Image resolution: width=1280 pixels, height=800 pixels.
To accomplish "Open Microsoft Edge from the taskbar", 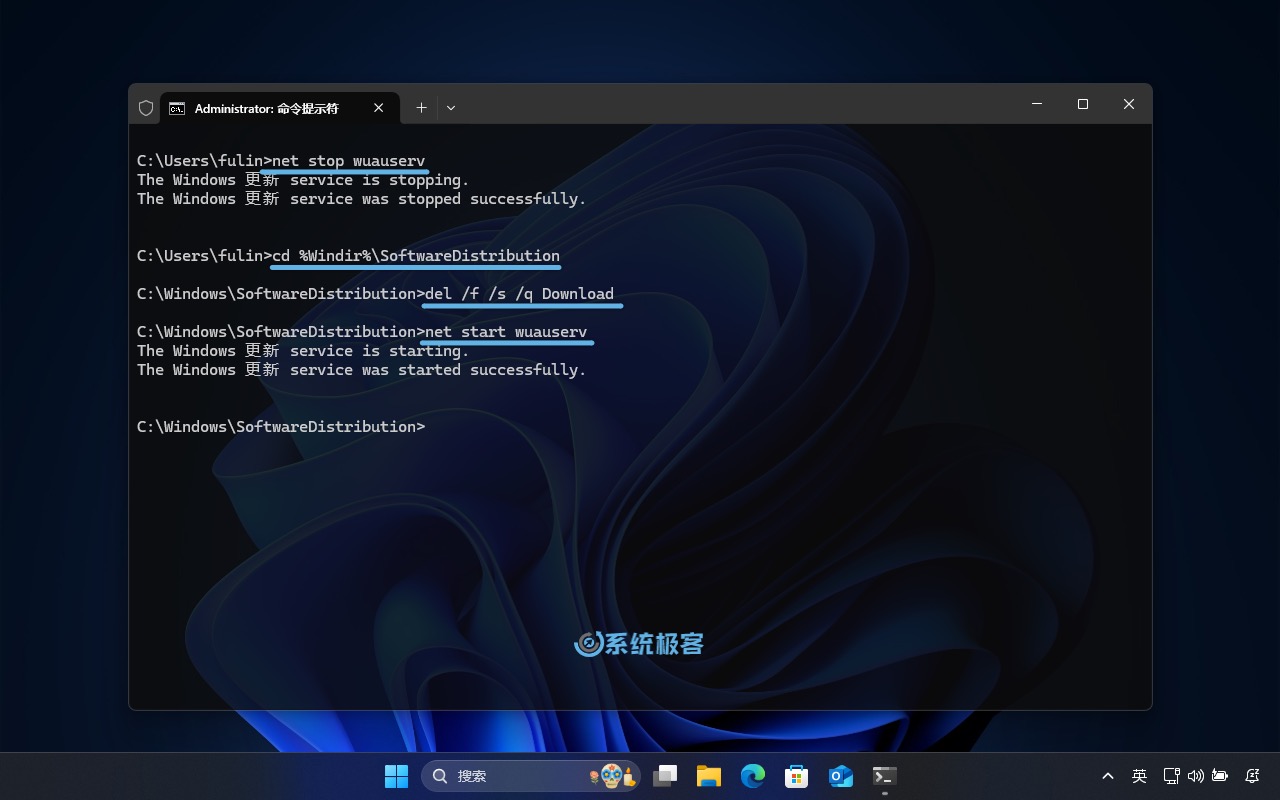I will [x=752, y=775].
